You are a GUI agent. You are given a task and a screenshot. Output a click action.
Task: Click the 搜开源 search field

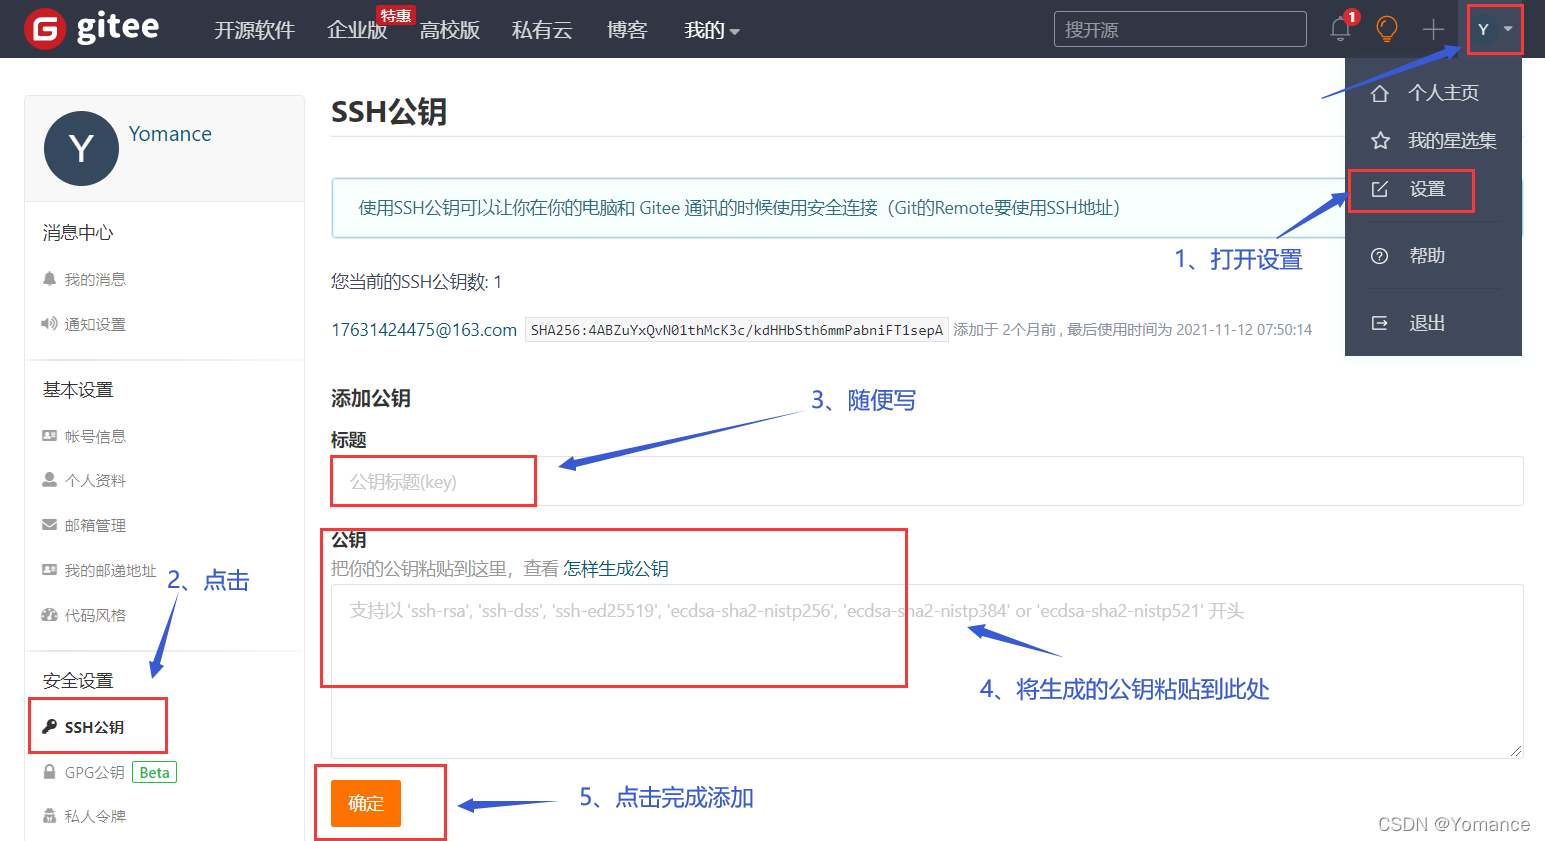coord(1179,28)
